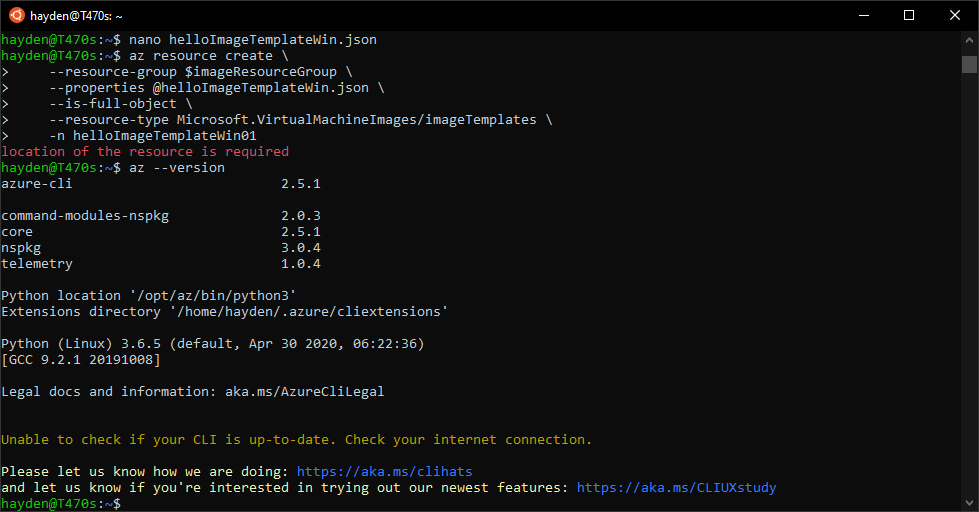Screen dimensions: 979x512
Task: Click the 'Unable to check if your CLI' warning
Action: (297, 440)
